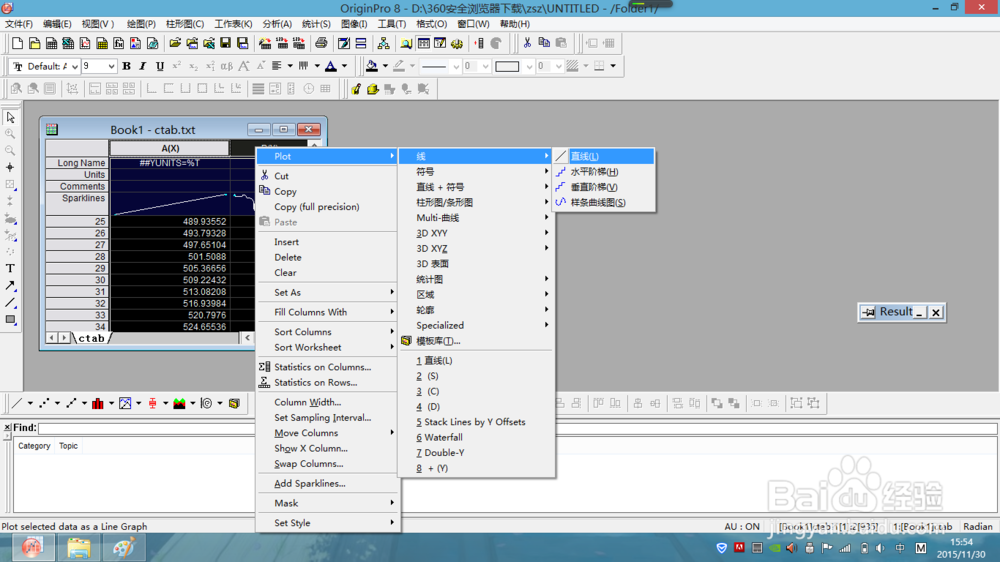This screenshot has height=562, width=1000.
Task: Select the ctab worksheet tab
Action: click(91, 338)
